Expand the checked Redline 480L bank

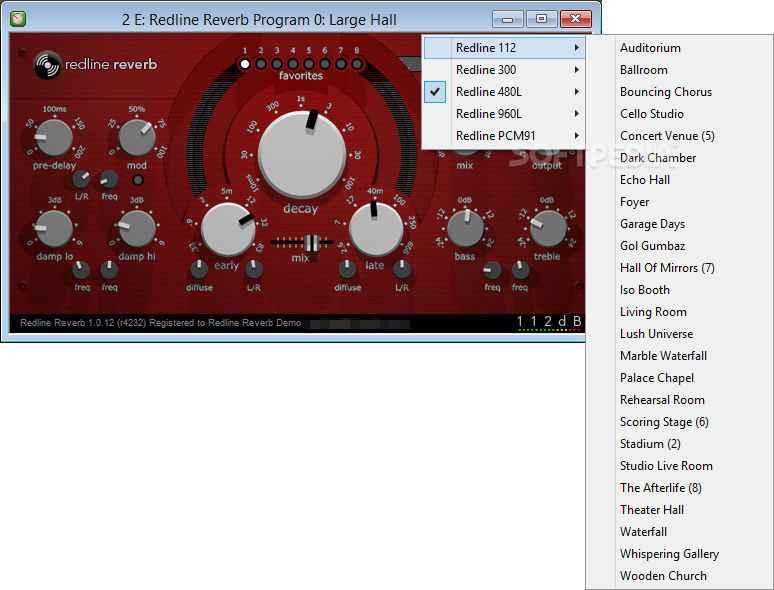point(503,92)
